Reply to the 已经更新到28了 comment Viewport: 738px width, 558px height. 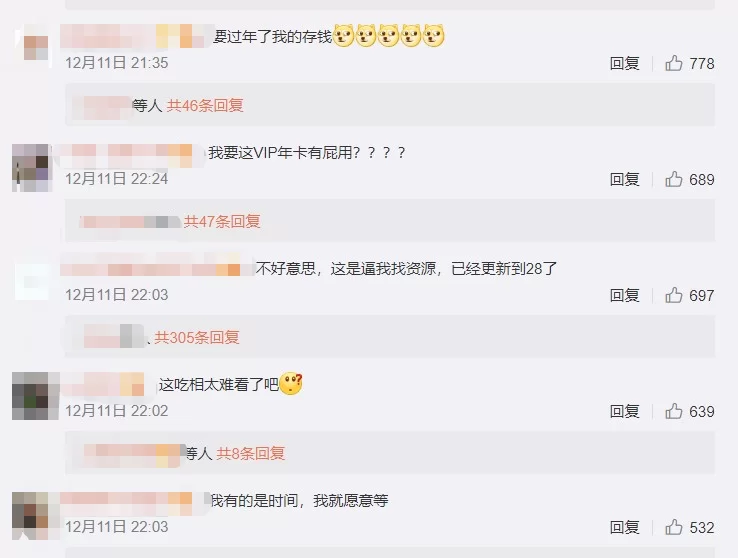point(625,295)
